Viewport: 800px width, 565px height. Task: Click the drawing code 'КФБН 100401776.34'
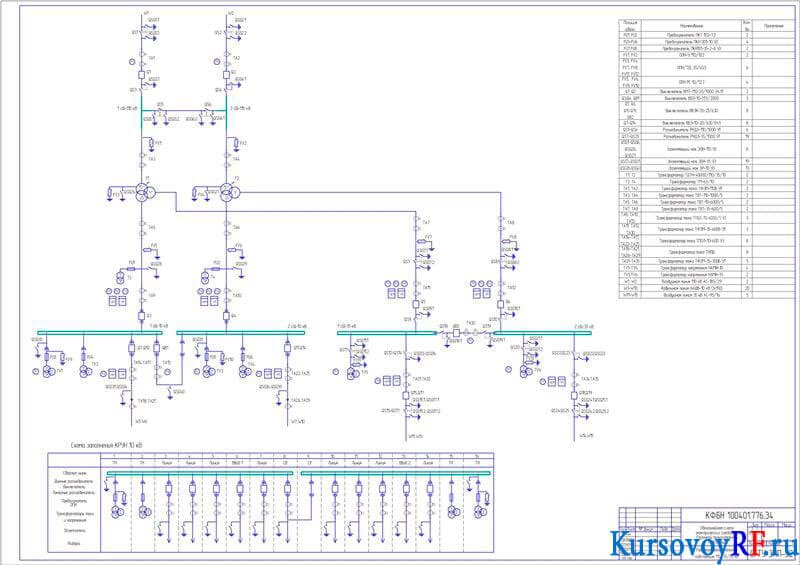739,515
